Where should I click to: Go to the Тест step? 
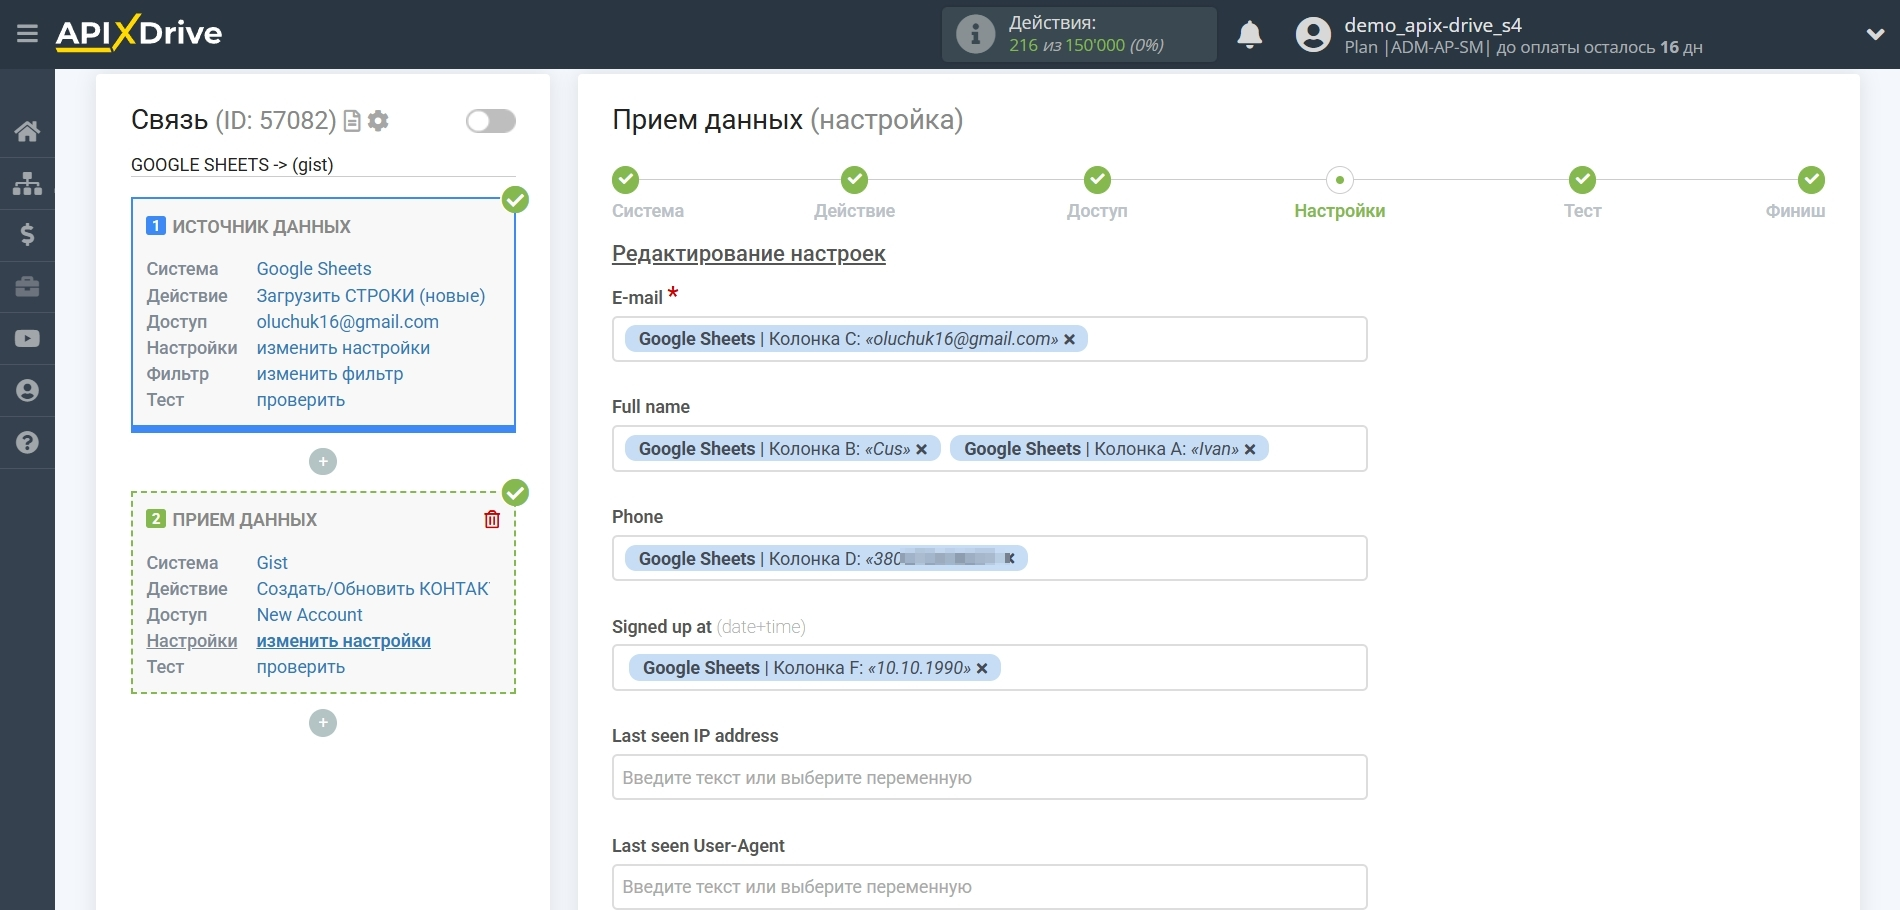coord(1582,181)
